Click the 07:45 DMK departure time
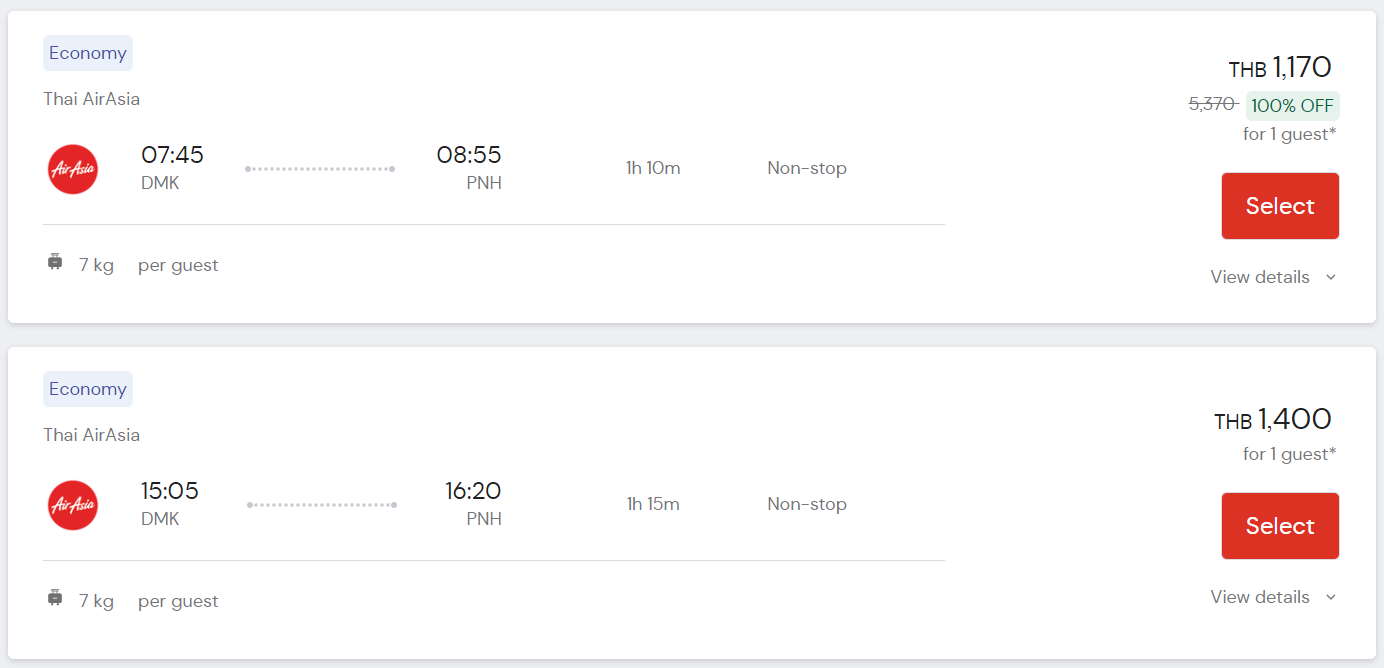 click(172, 155)
